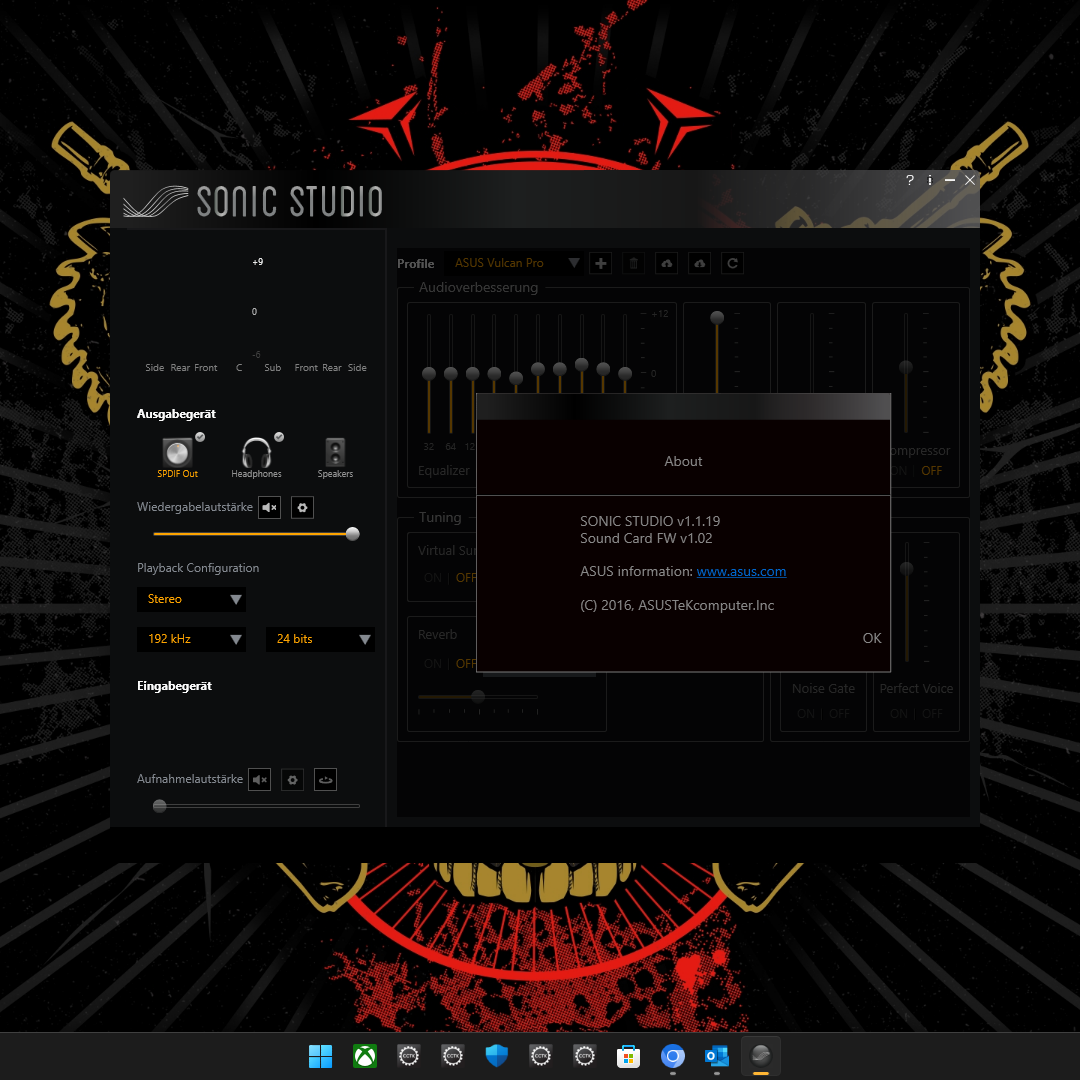This screenshot has width=1080, height=1080.
Task: Click the info 'i' icon in title bar
Action: click(x=930, y=180)
